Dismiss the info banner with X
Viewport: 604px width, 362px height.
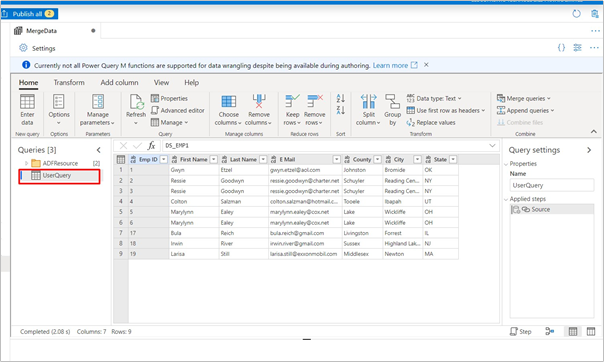426,65
